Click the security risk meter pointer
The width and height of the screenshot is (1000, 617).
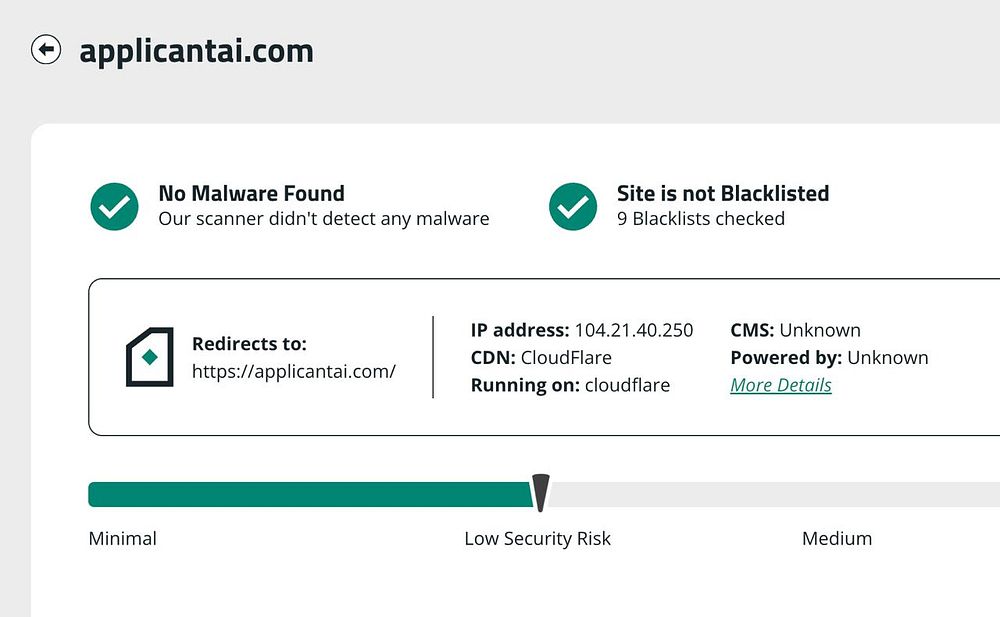(x=540, y=491)
